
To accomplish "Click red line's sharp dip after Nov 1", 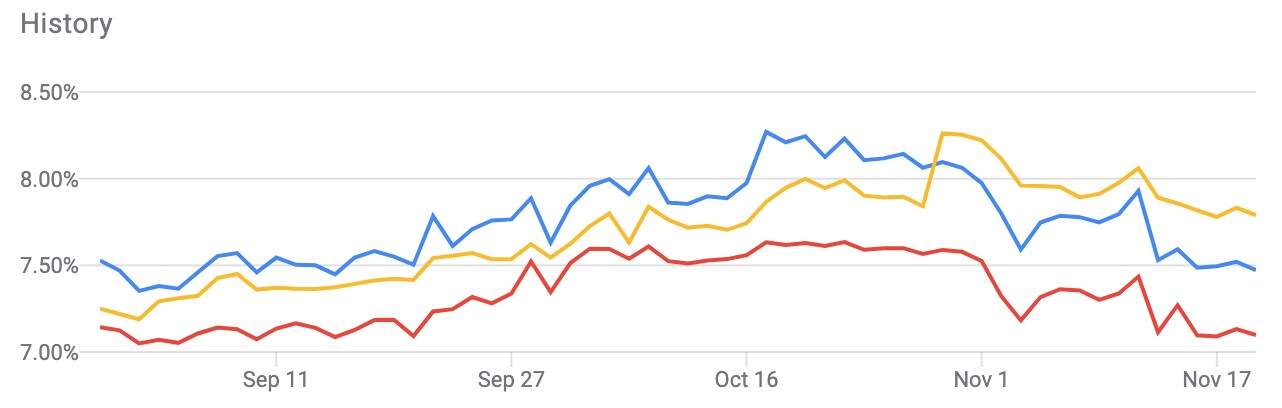I will 1020,320.
